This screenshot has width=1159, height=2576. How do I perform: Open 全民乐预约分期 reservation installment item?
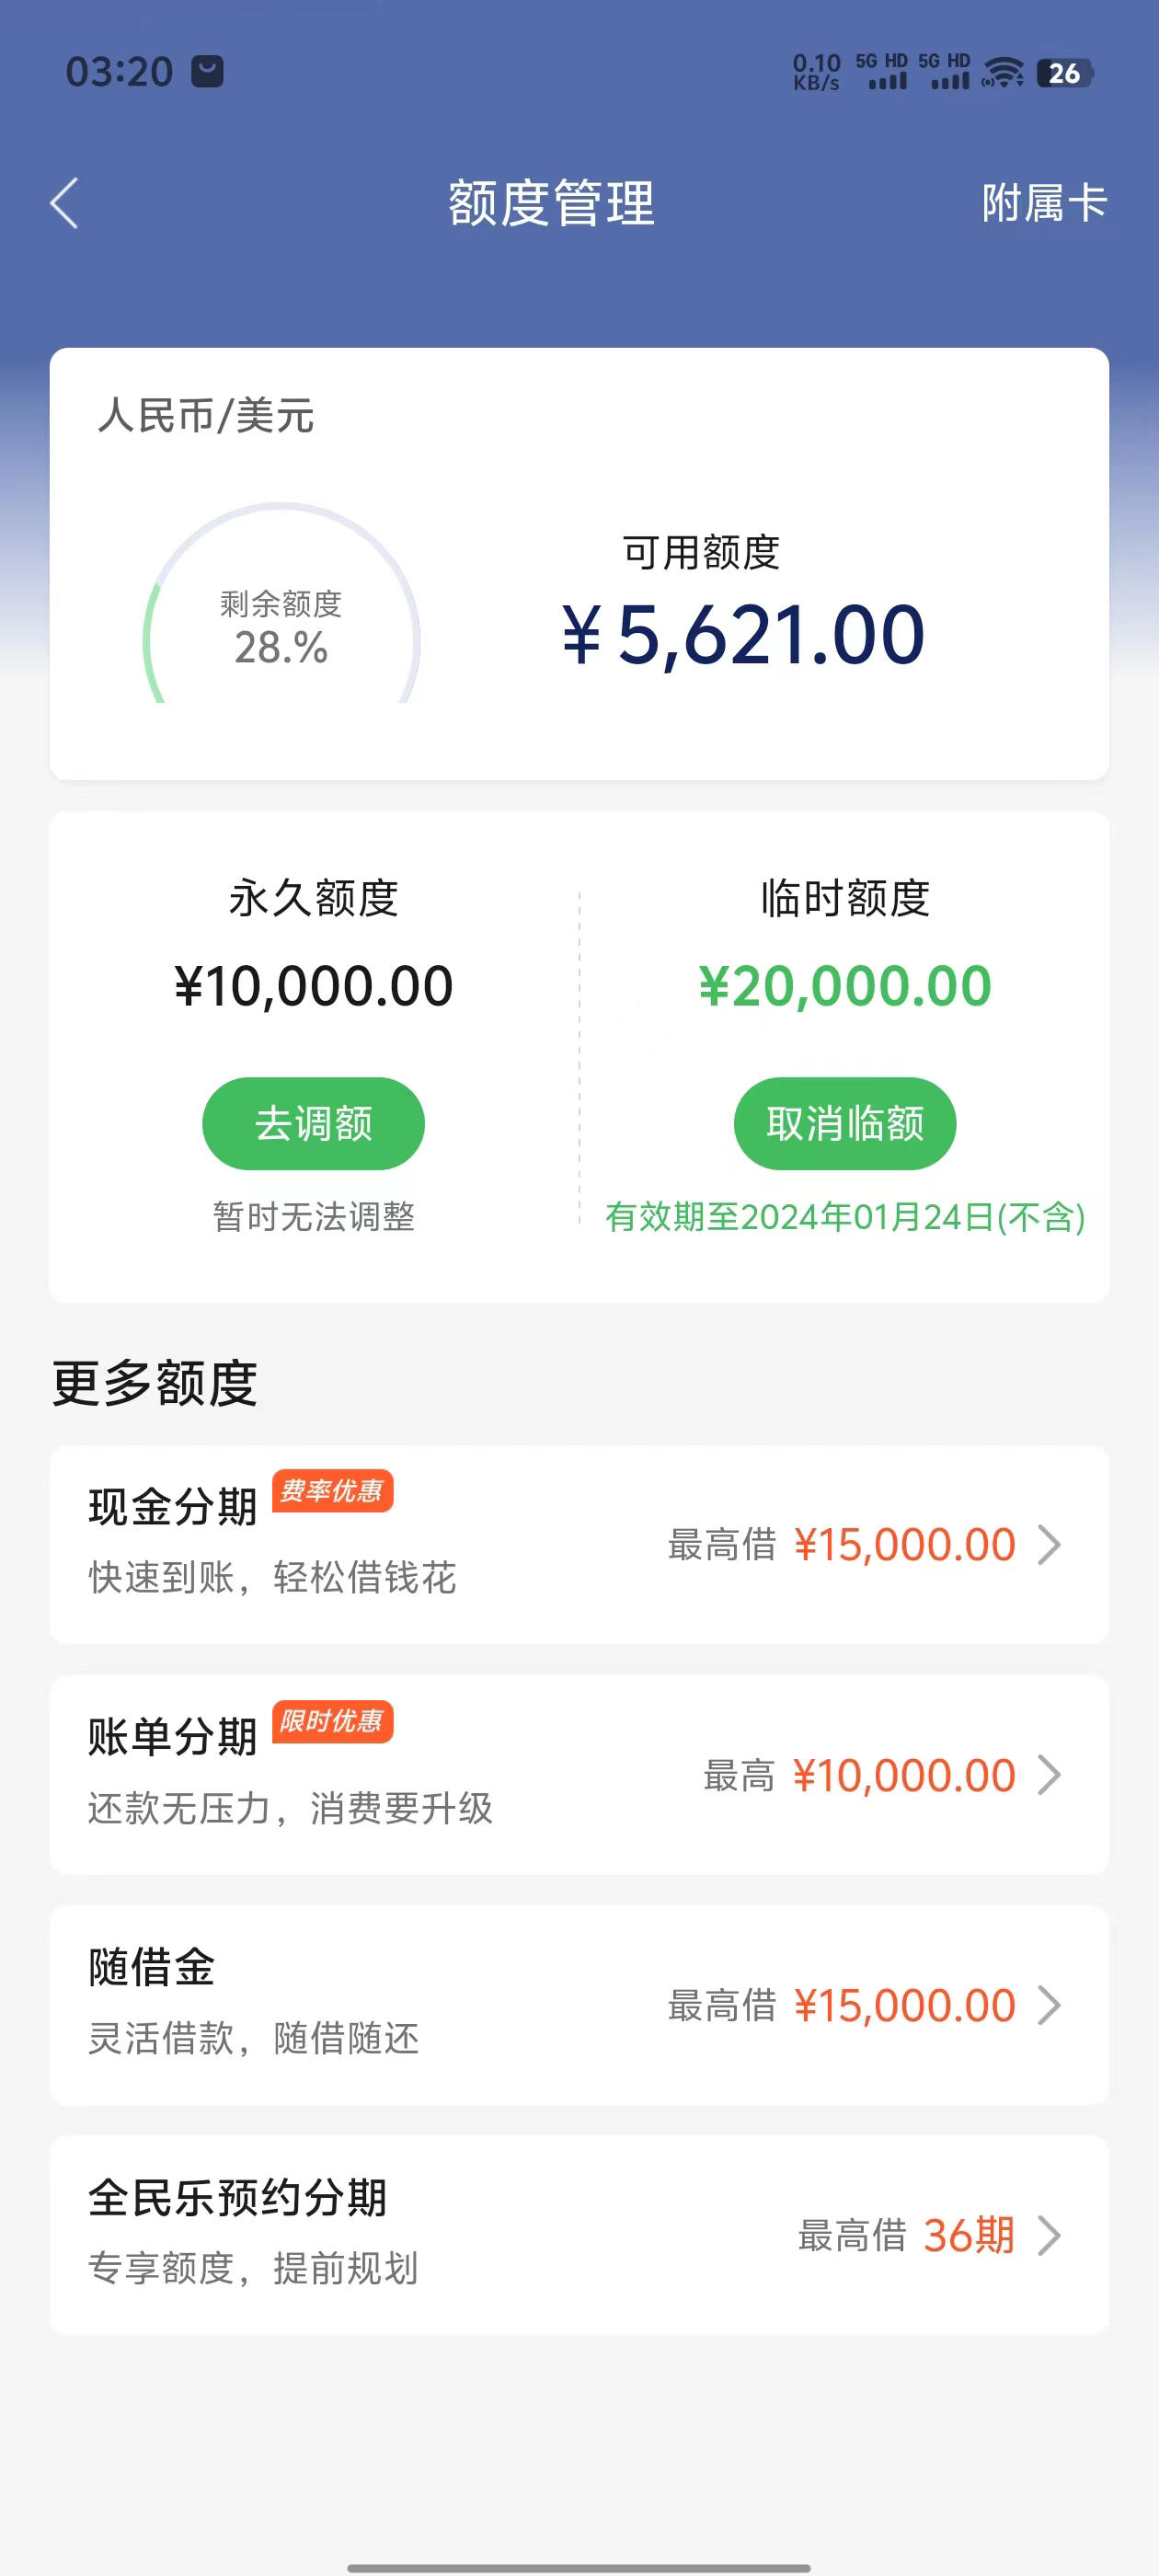tap(579, 2235)
